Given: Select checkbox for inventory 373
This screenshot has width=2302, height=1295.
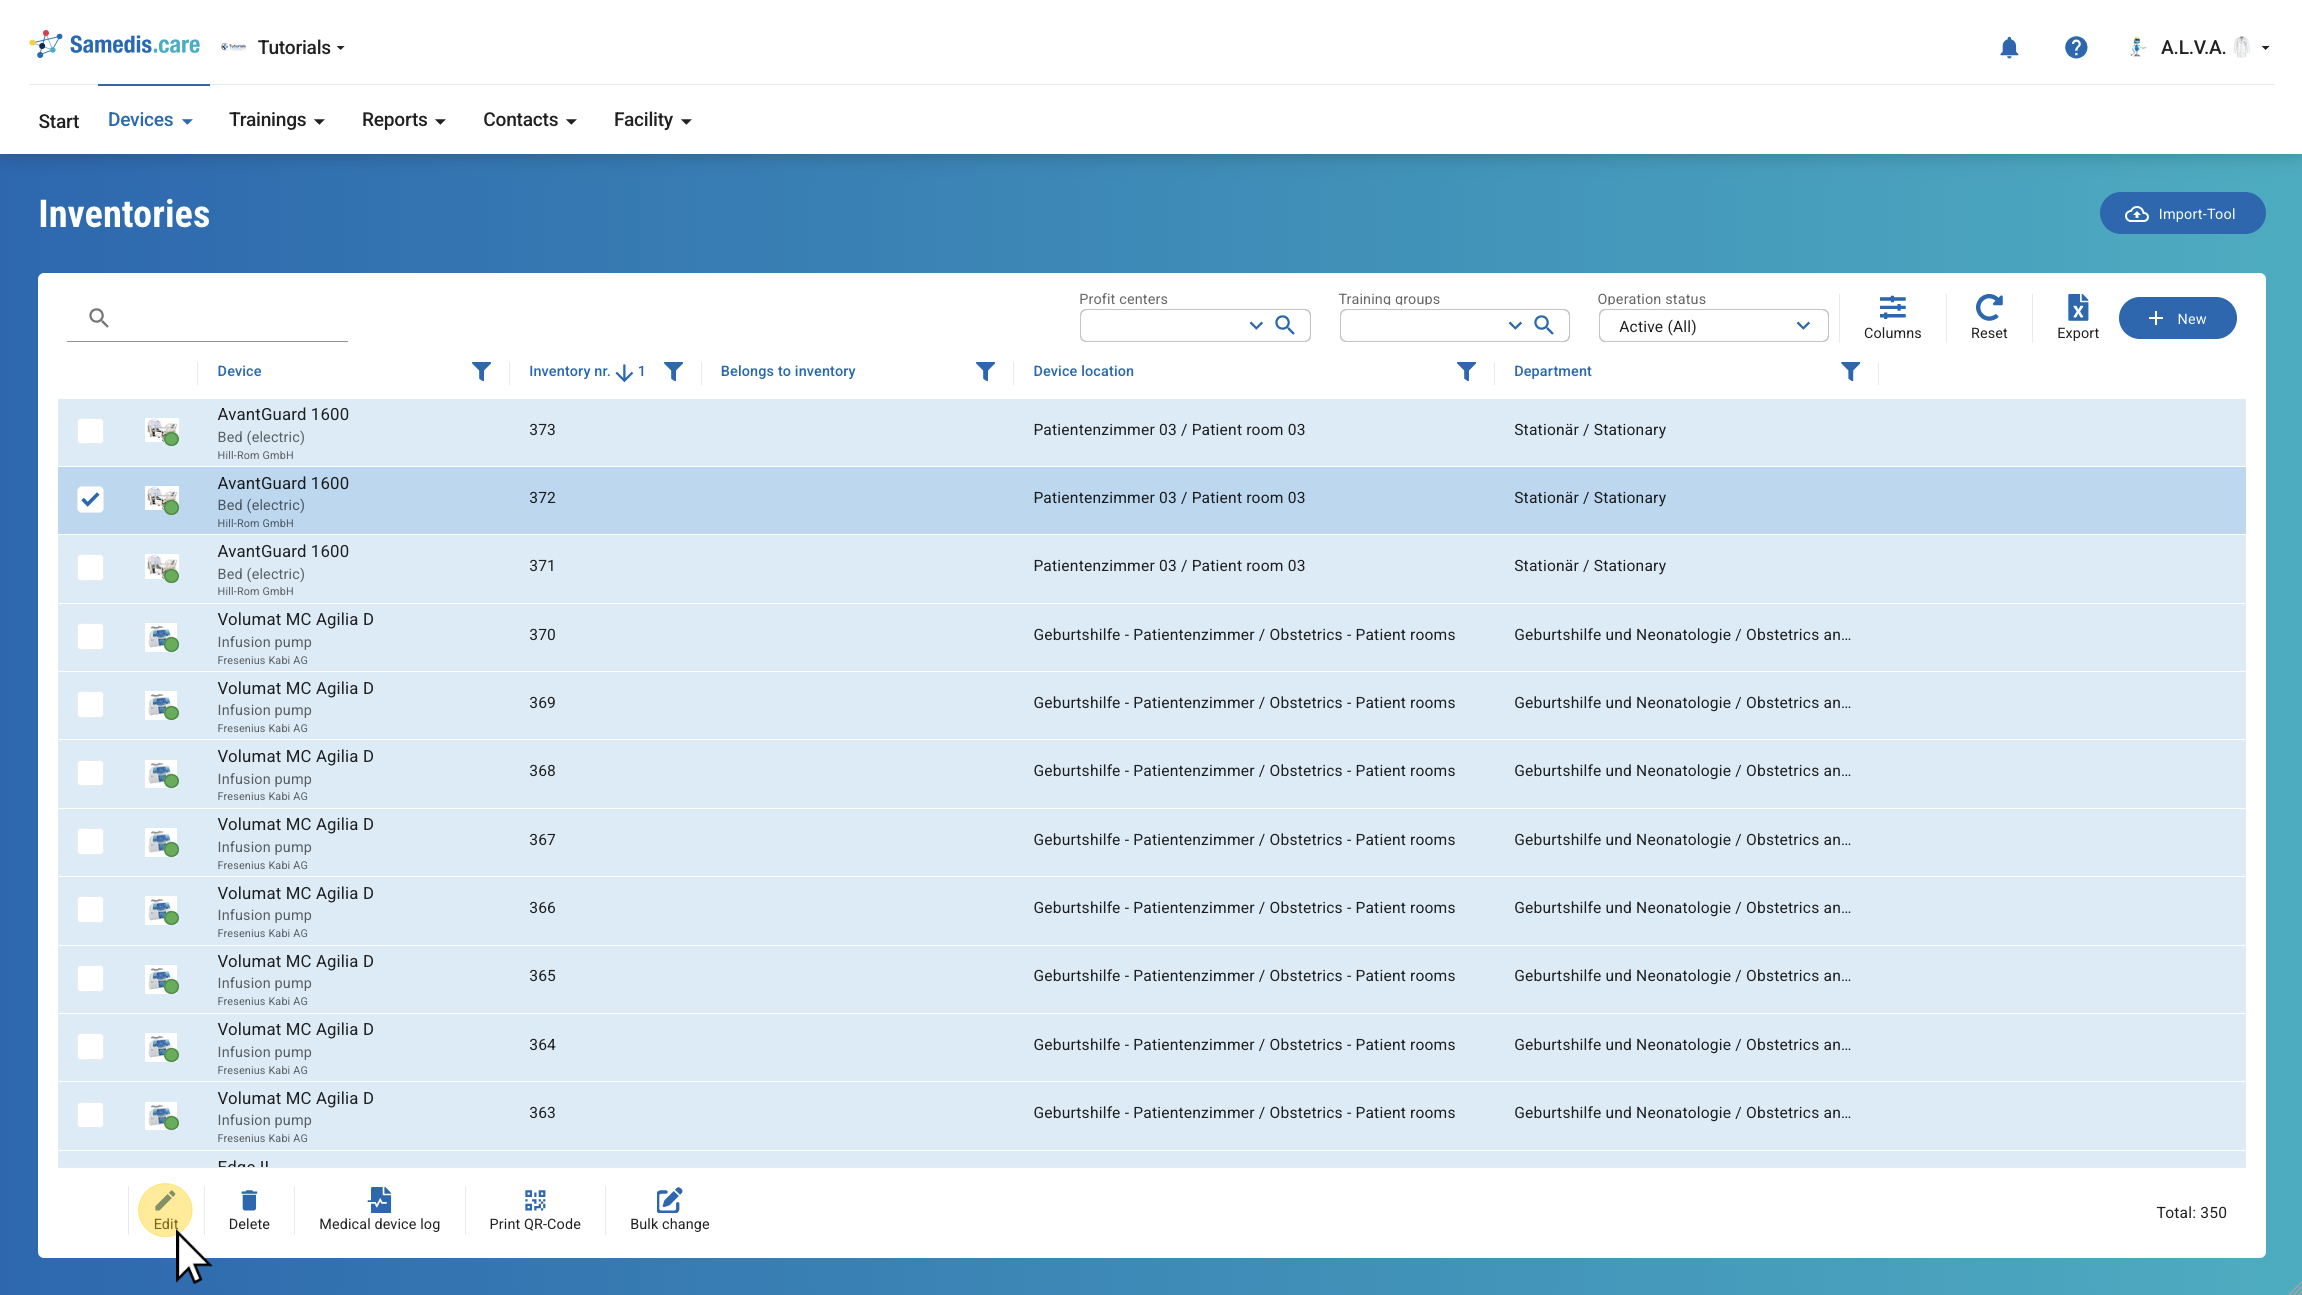Looking at the screenshot, I should [x=90, y=431].
